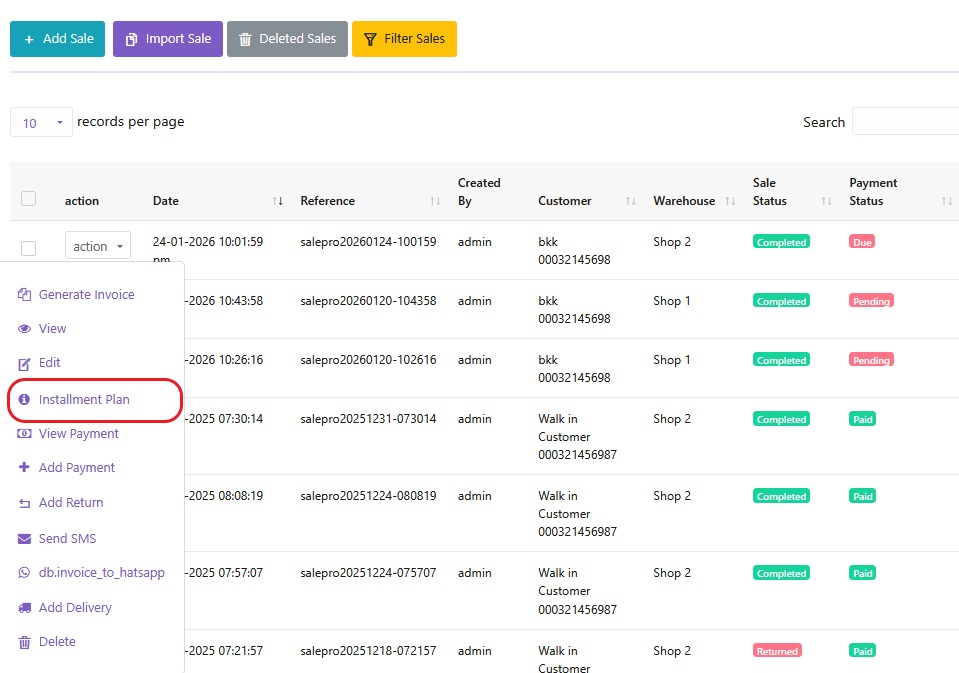Open the records per page dropdown
Viewport: 959px width, 673px height.
pos(41,122)
